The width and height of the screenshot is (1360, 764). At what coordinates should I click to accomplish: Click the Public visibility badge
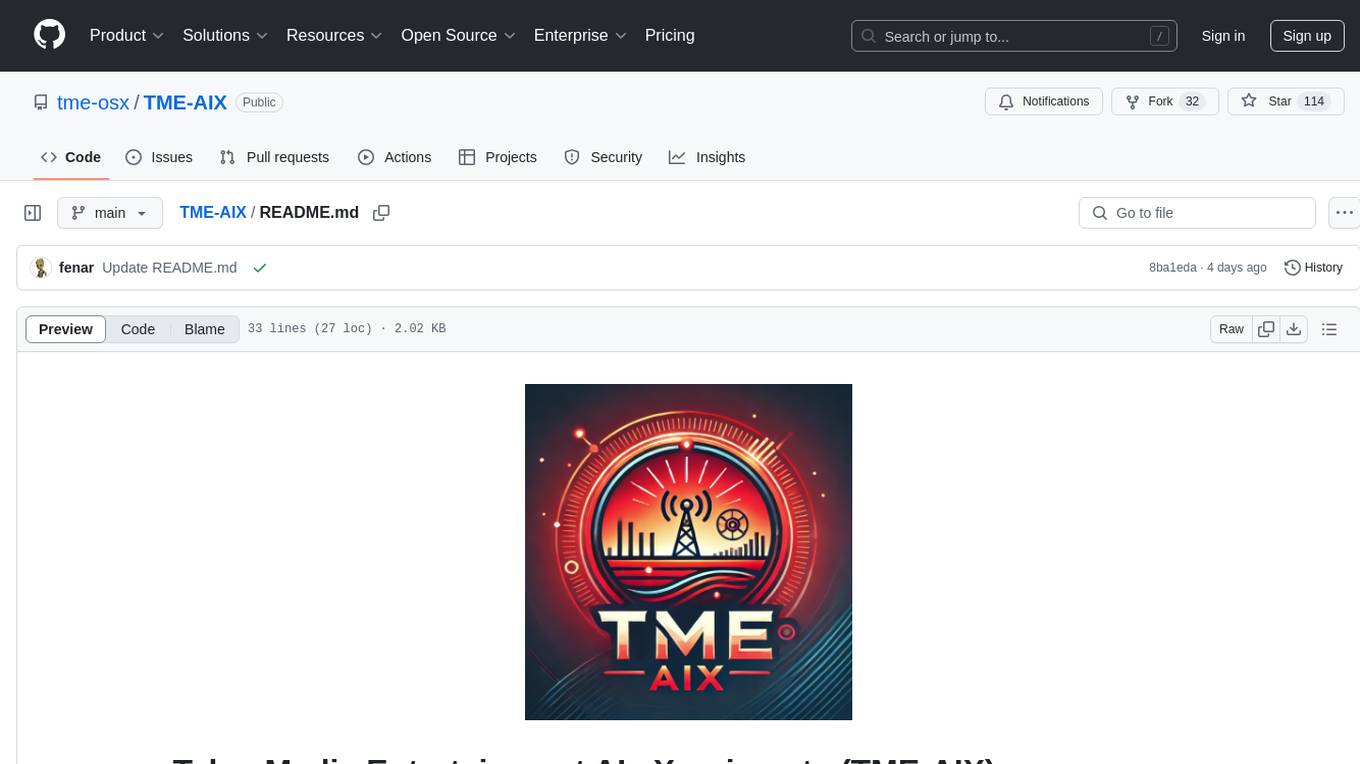pyautogui.click(x=259, y=102)
